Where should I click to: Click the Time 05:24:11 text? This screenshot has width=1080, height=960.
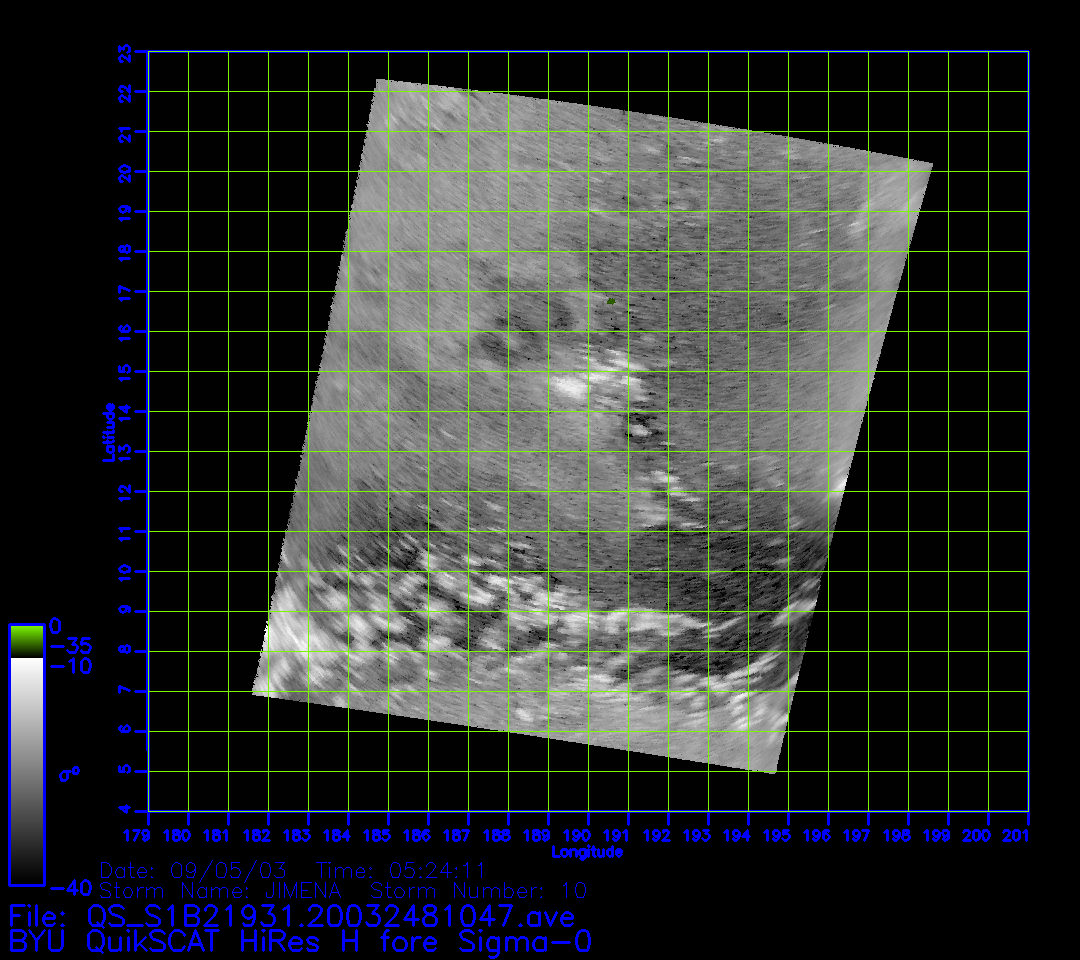point(400,870)
